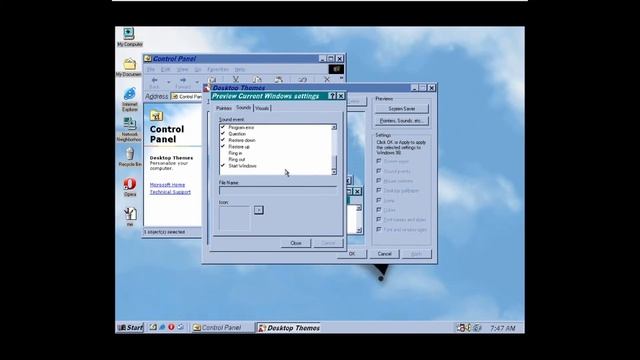The height and width of the screenshot is (360, 640).
Task: Click Close button in Preview dialog
Action: [x=296, y=243]
